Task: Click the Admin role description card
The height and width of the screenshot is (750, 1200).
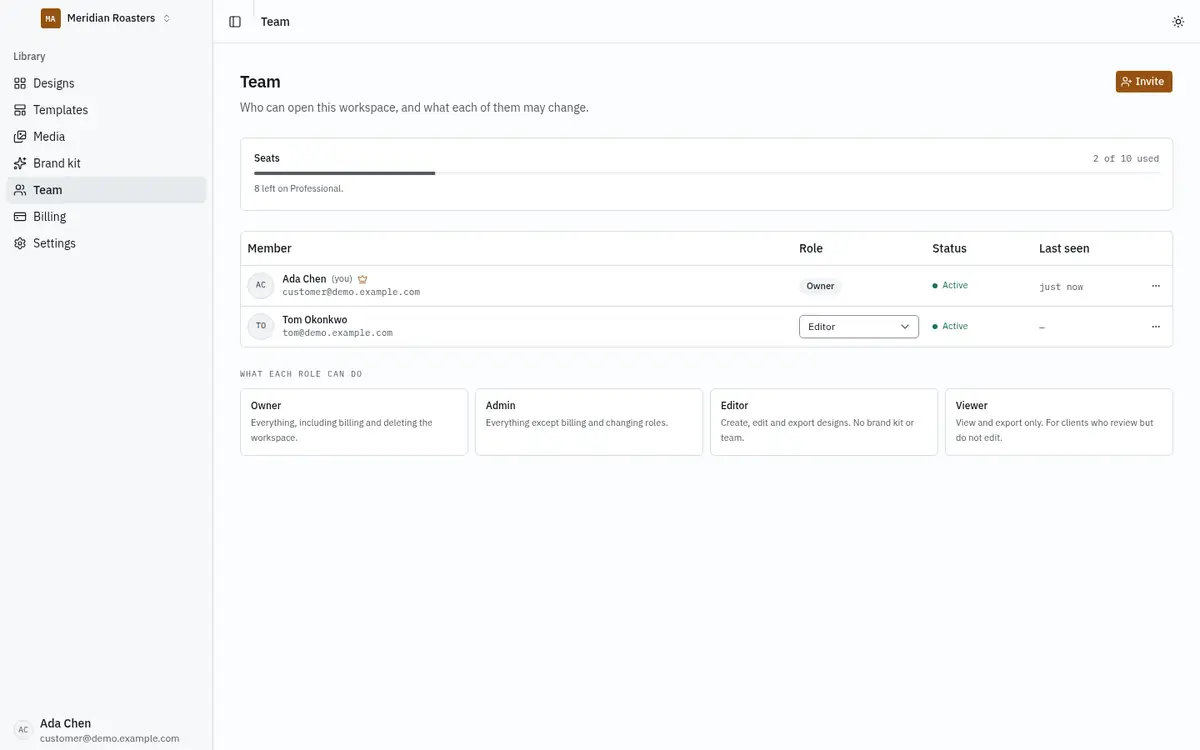Action: pyautogui.click(x=589, y=422)
